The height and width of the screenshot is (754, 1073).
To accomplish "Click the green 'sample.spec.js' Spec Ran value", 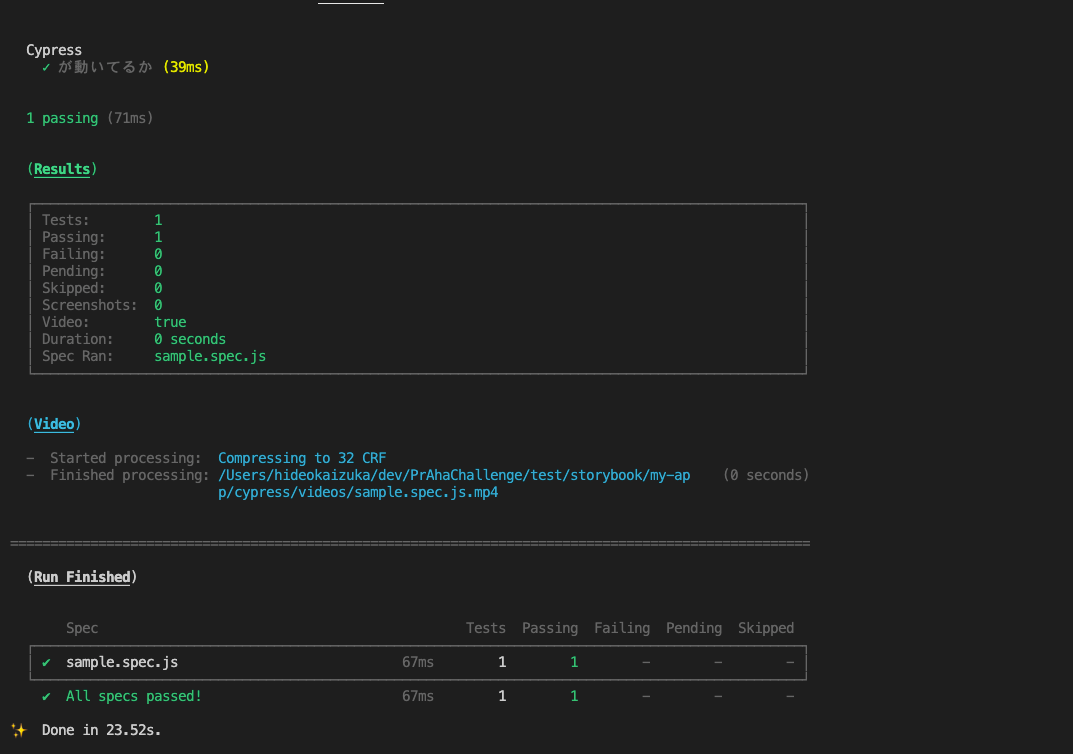I will click(210, 356).
